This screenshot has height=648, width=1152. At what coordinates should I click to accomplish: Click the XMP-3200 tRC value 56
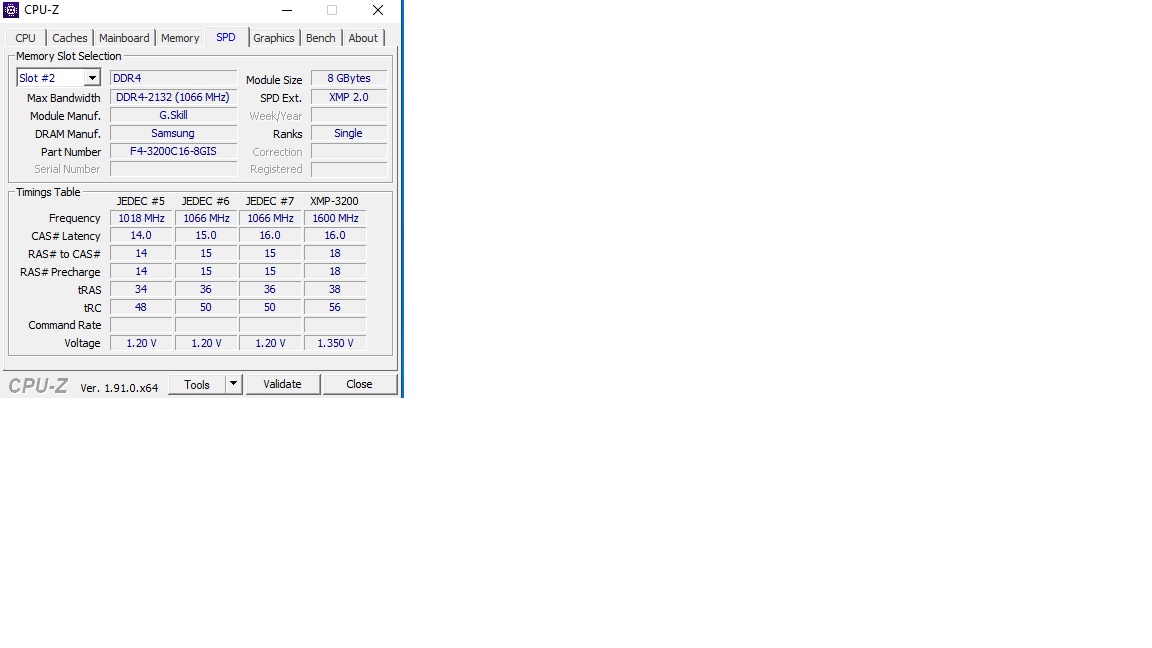pyautogui.click(x=335, y=307)
